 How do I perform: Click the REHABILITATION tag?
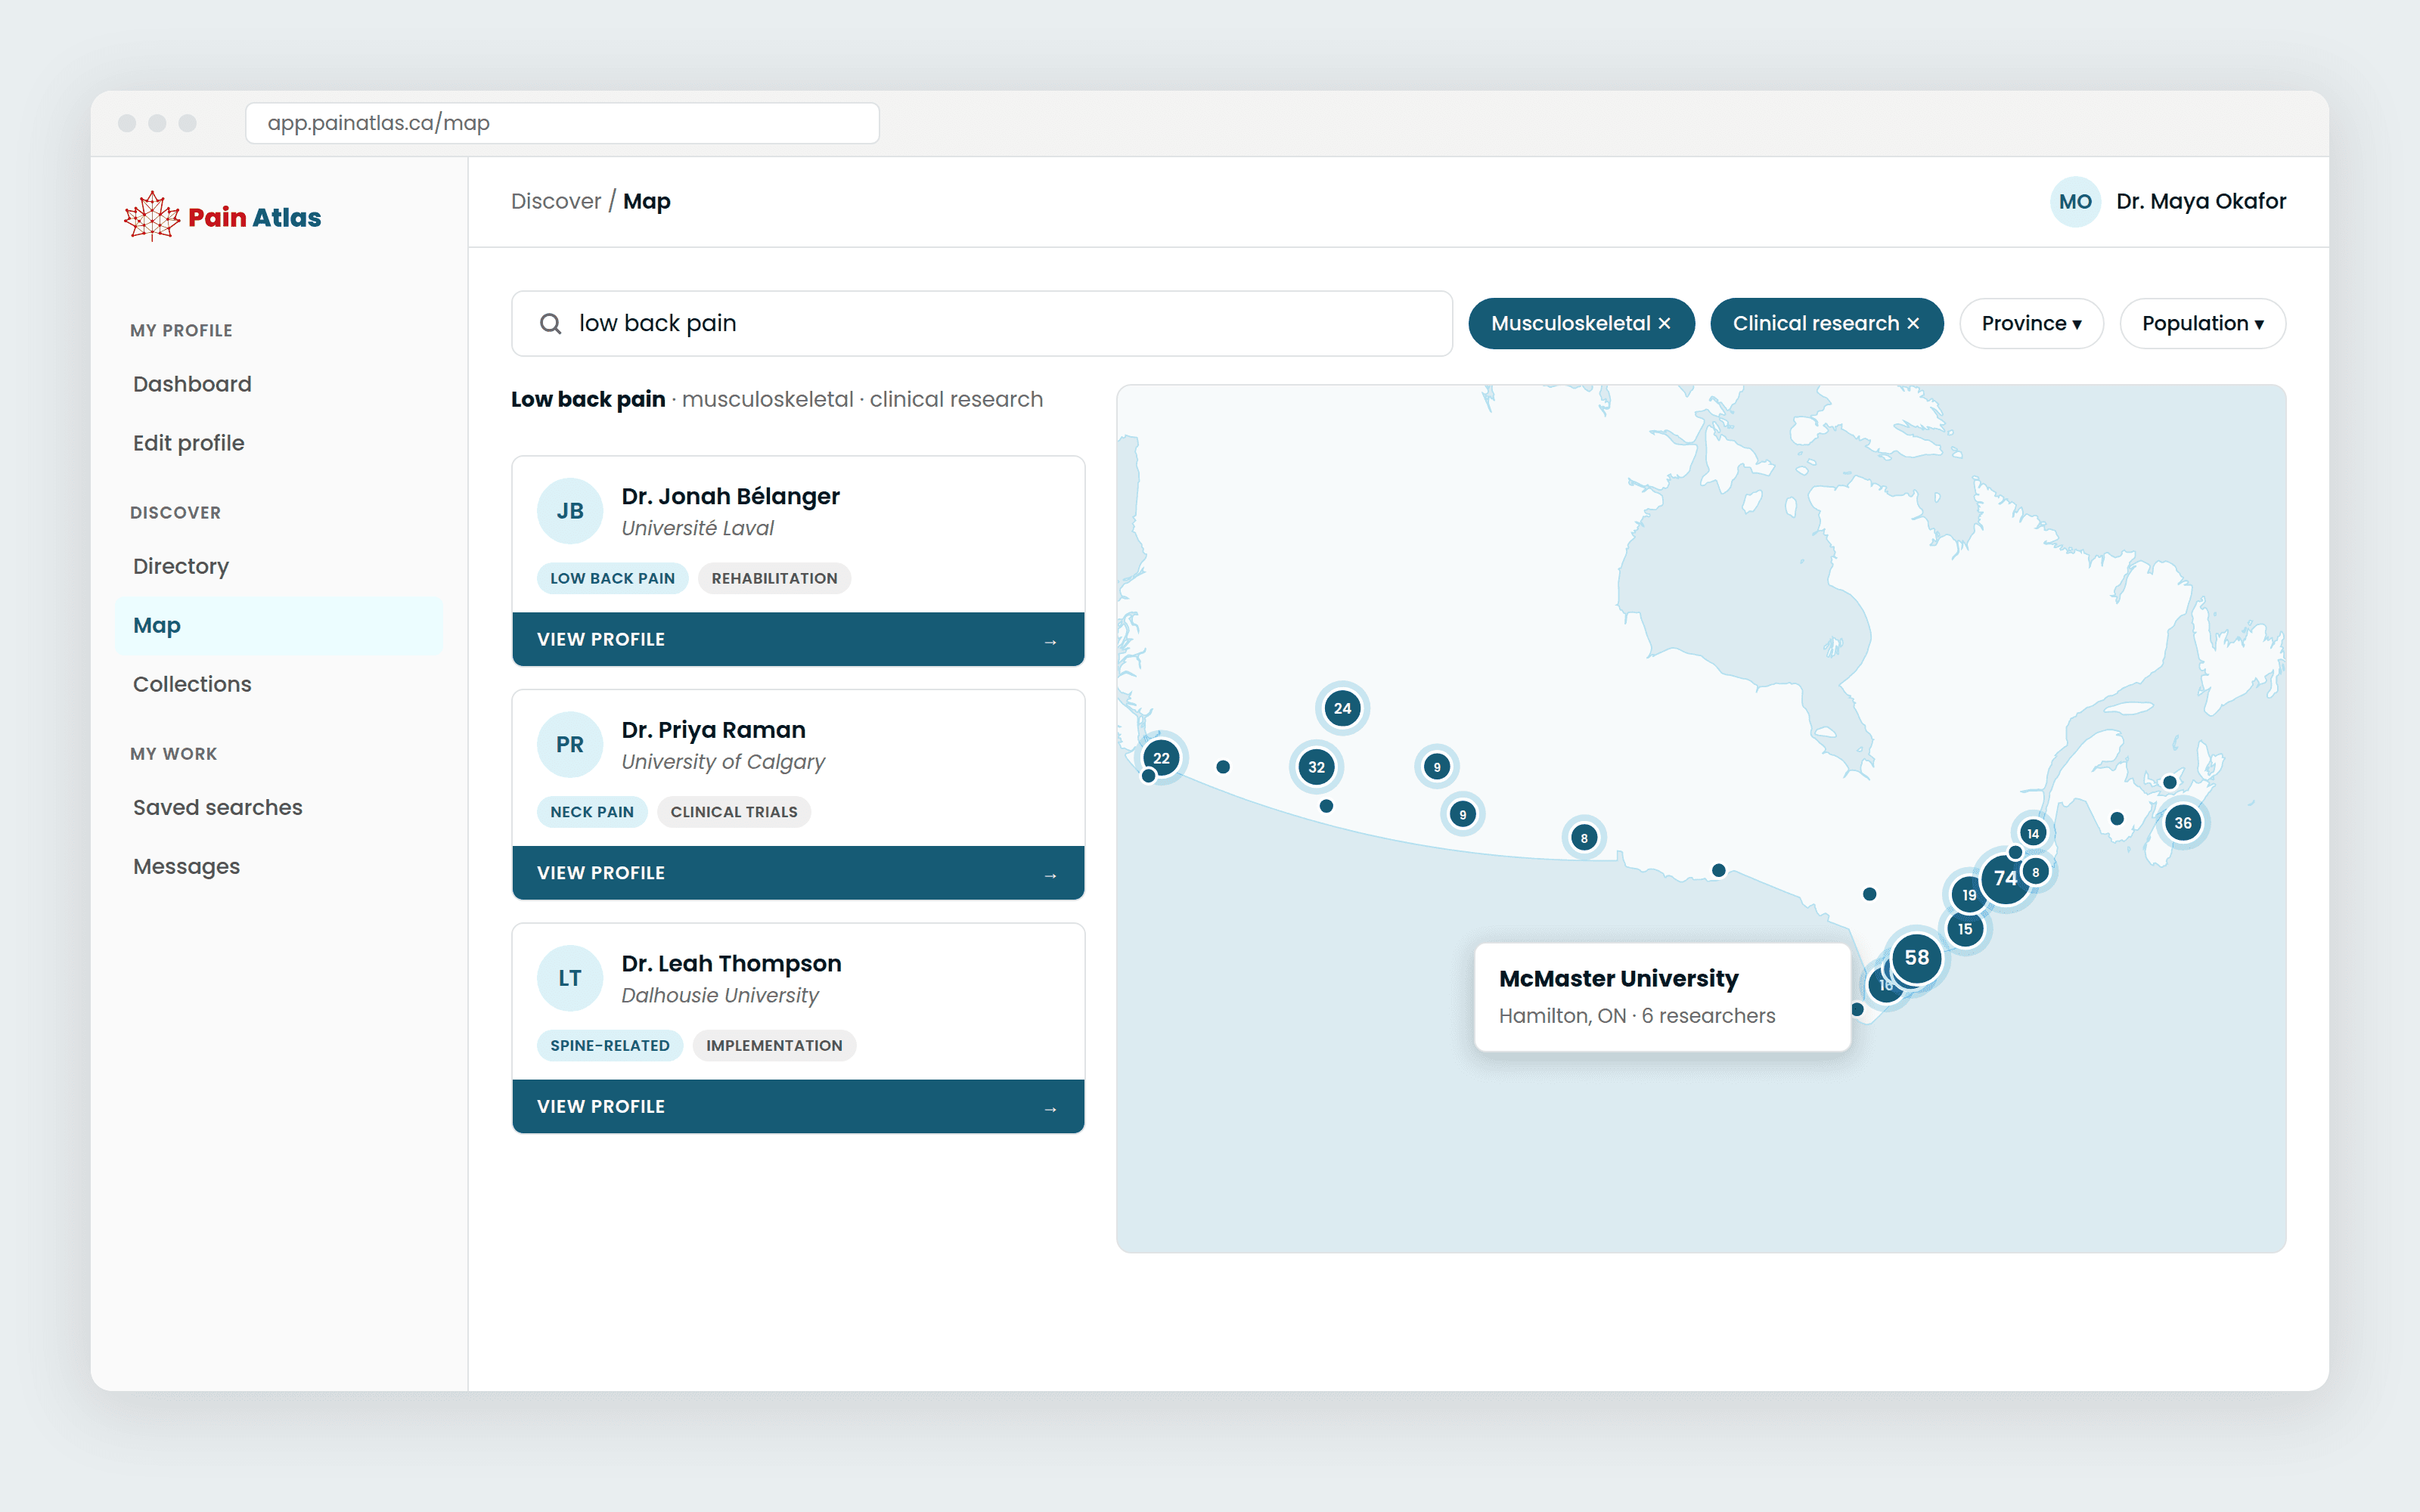click(x=774, y=578)
